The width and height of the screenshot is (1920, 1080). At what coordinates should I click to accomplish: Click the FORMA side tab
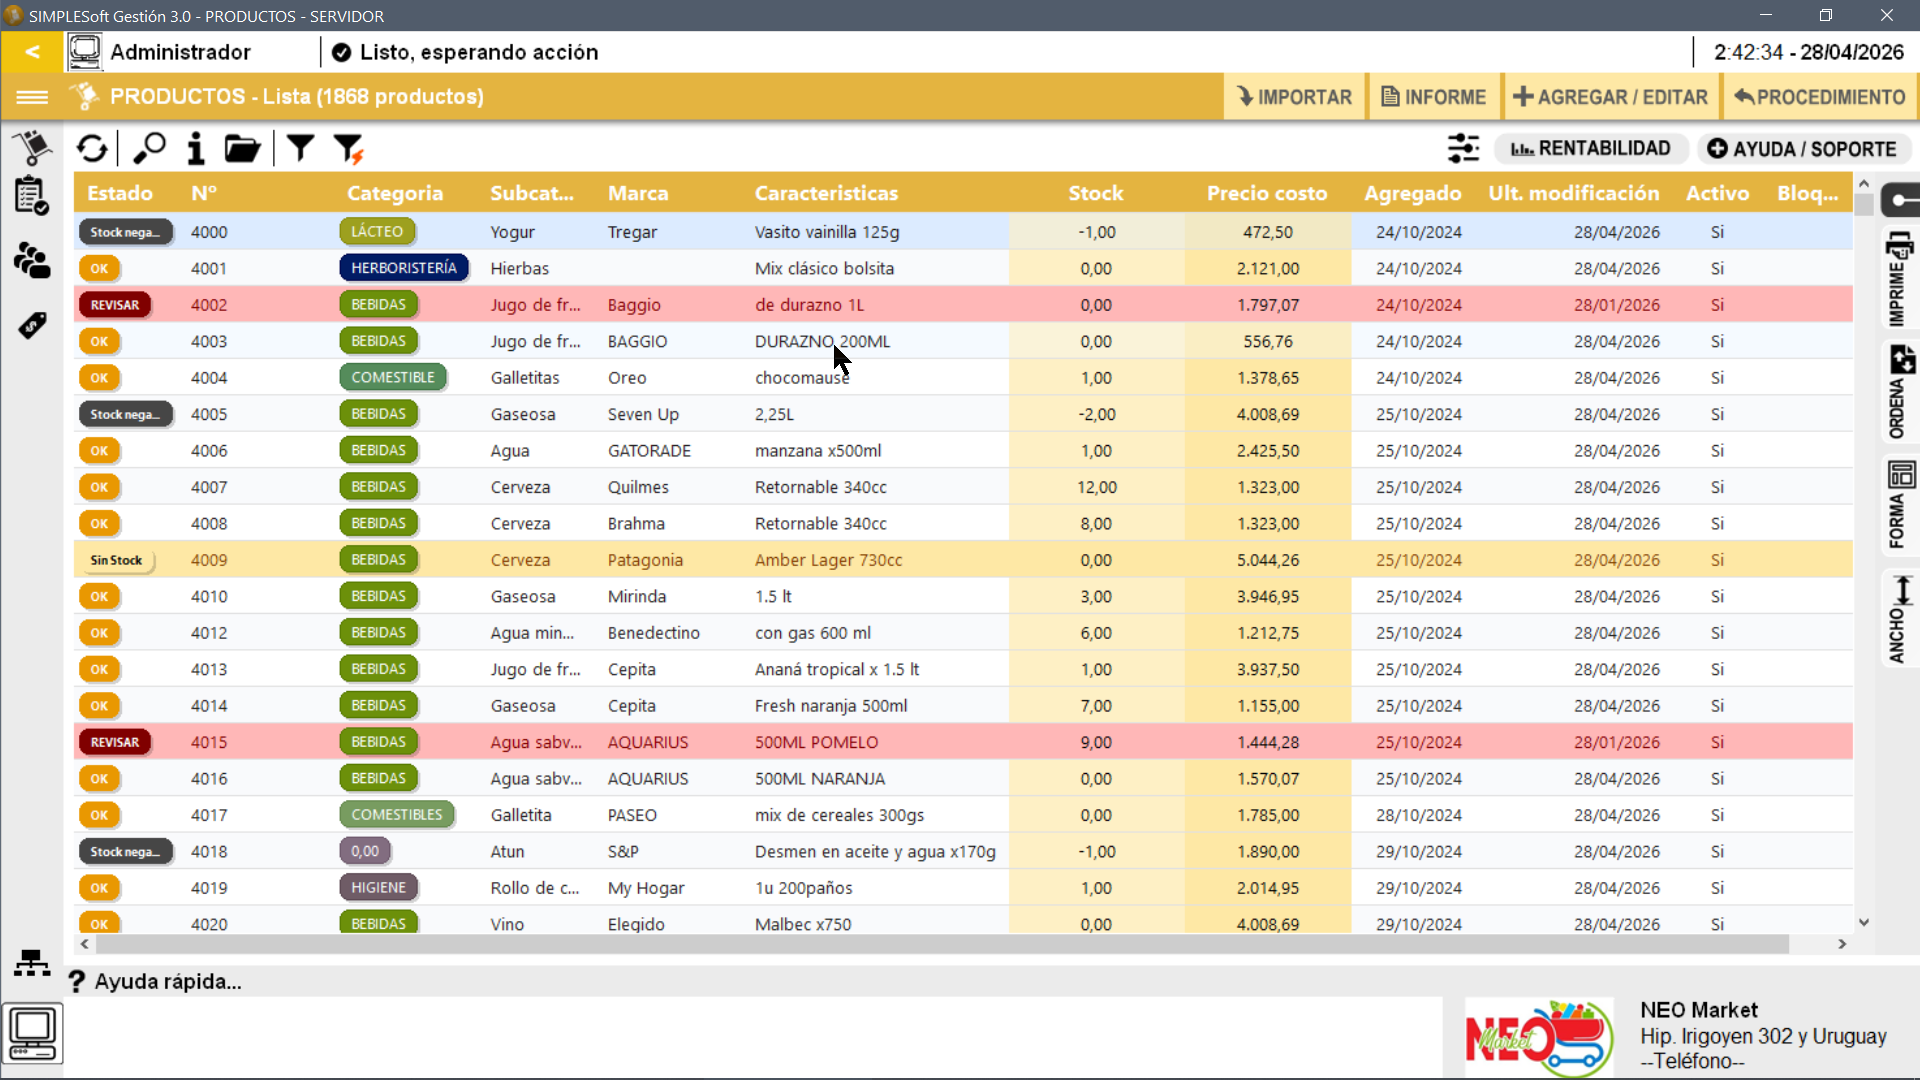click(1900, 505)
